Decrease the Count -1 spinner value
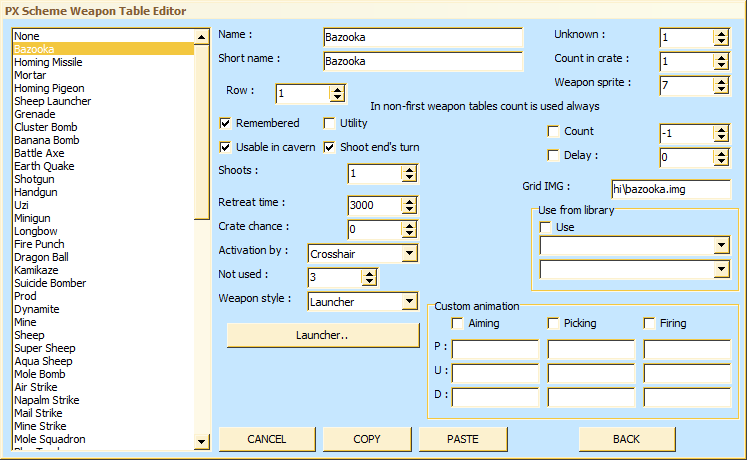Image resolution: width=747 pixels, height=460 pixels. [721, 138]
